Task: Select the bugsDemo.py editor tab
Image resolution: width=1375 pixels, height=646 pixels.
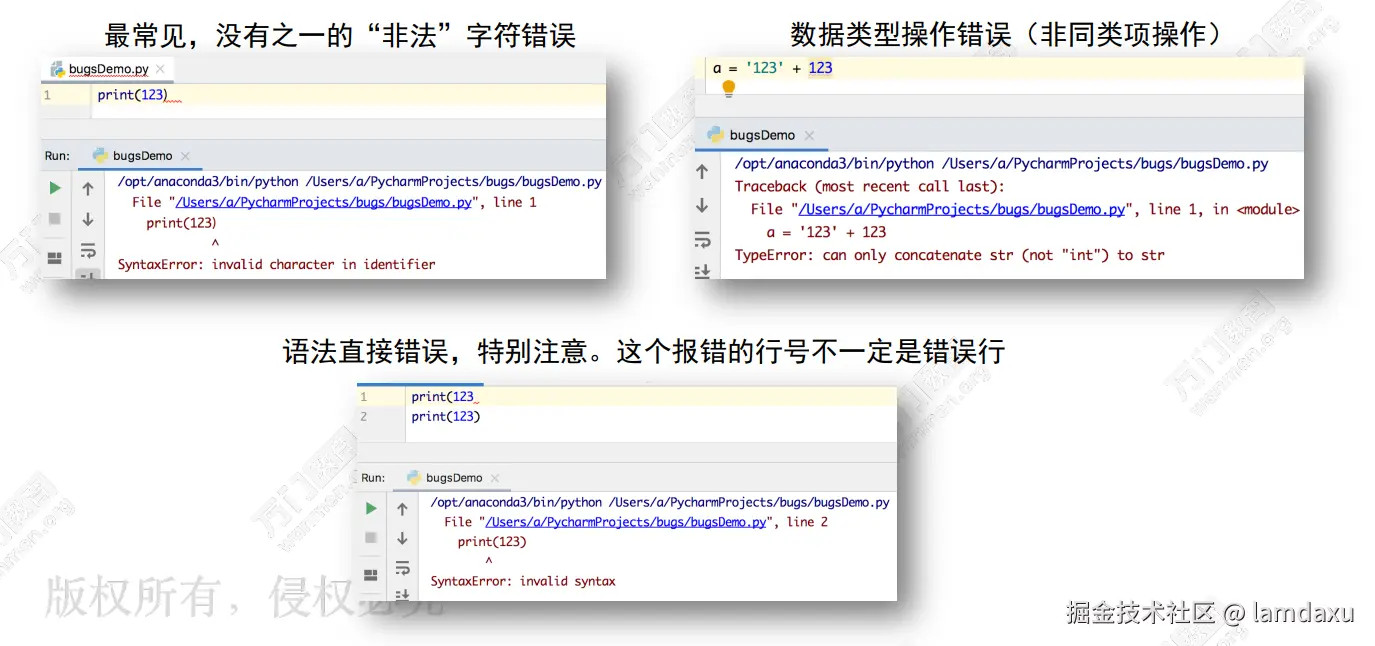Action: pyautogui.click(x=109, y=69)
